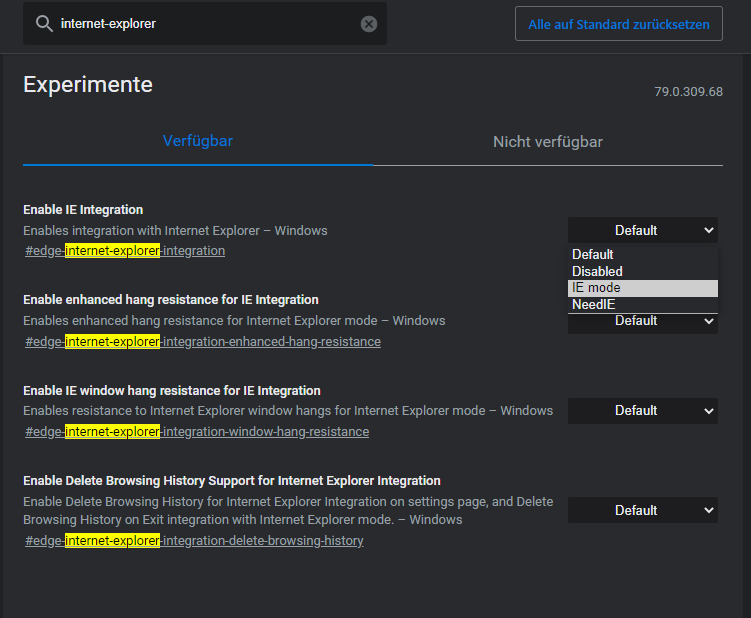751x618 pixels.
Task: Expand enhanced hang resistance dropdown
Action: tap(642, 322)
